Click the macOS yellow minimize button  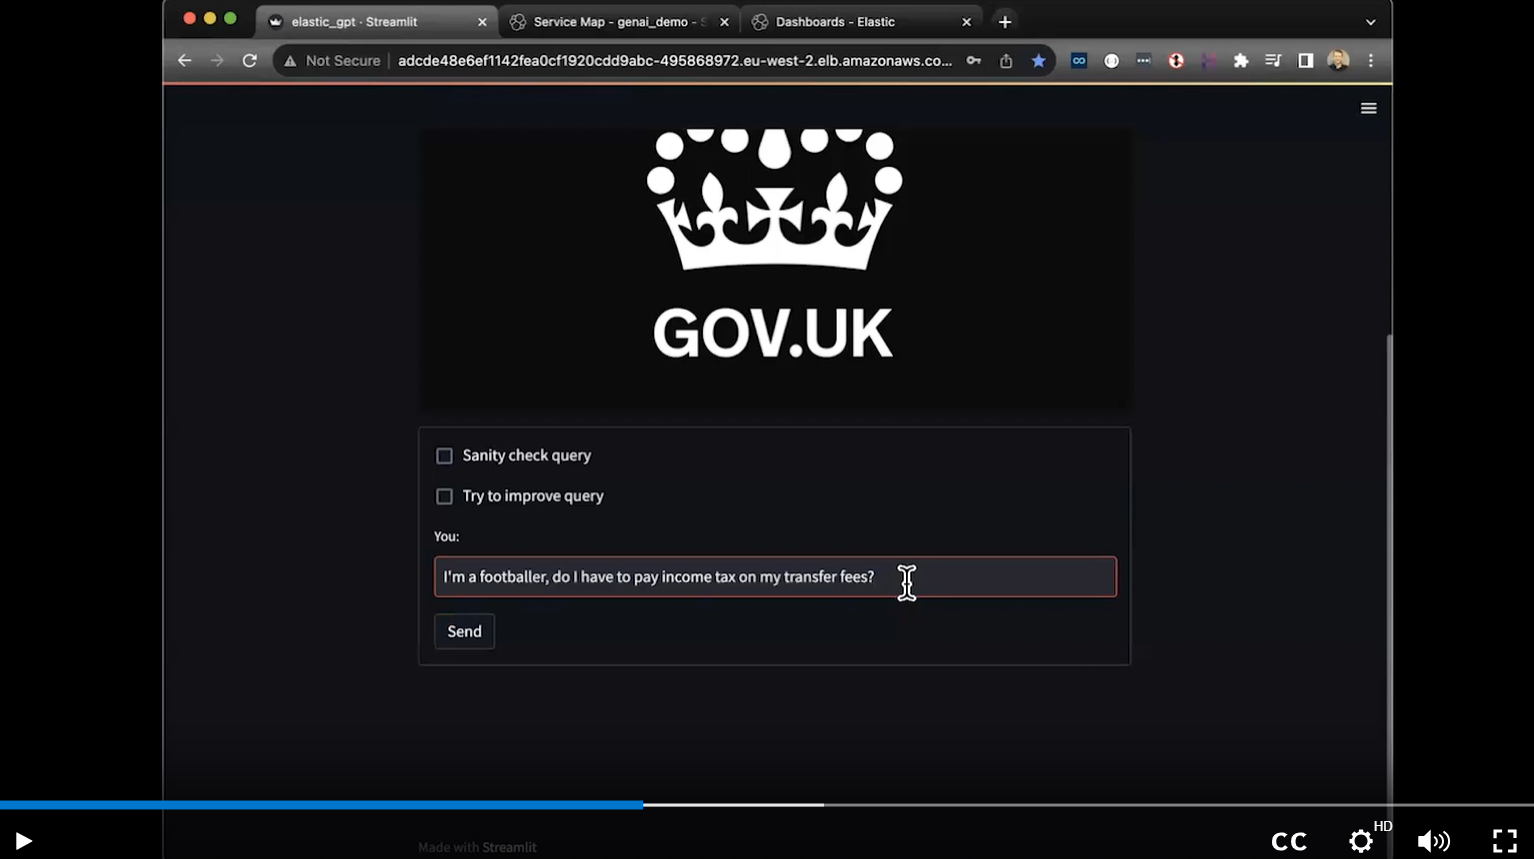coord(210,18)
